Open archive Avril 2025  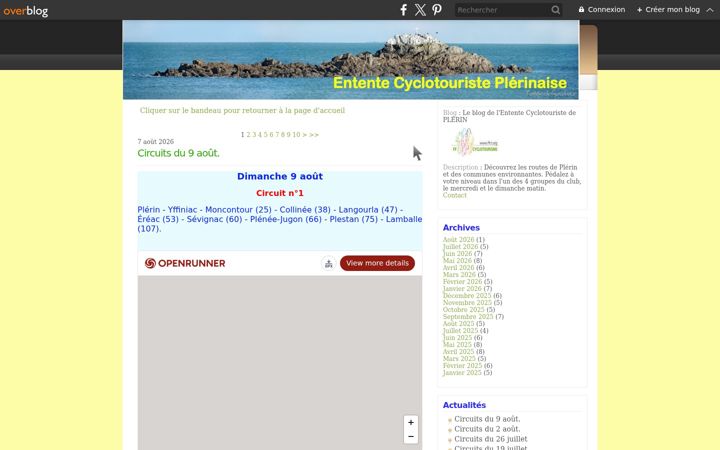458,352
